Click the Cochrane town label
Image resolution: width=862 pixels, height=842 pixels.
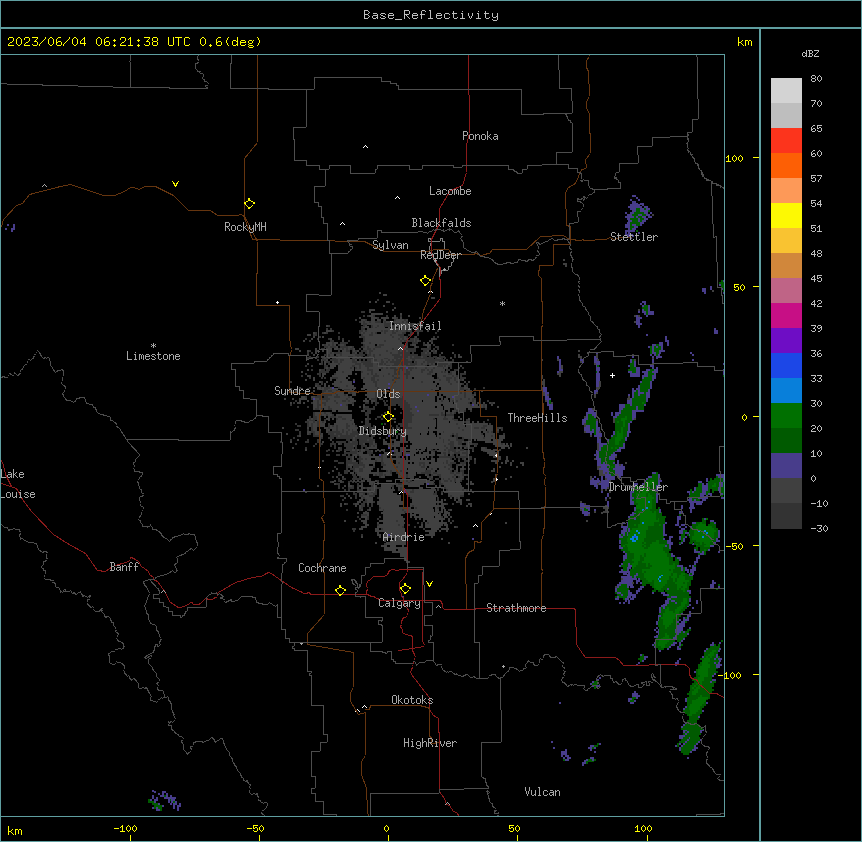pyautogui.click(x=322, y=568)
